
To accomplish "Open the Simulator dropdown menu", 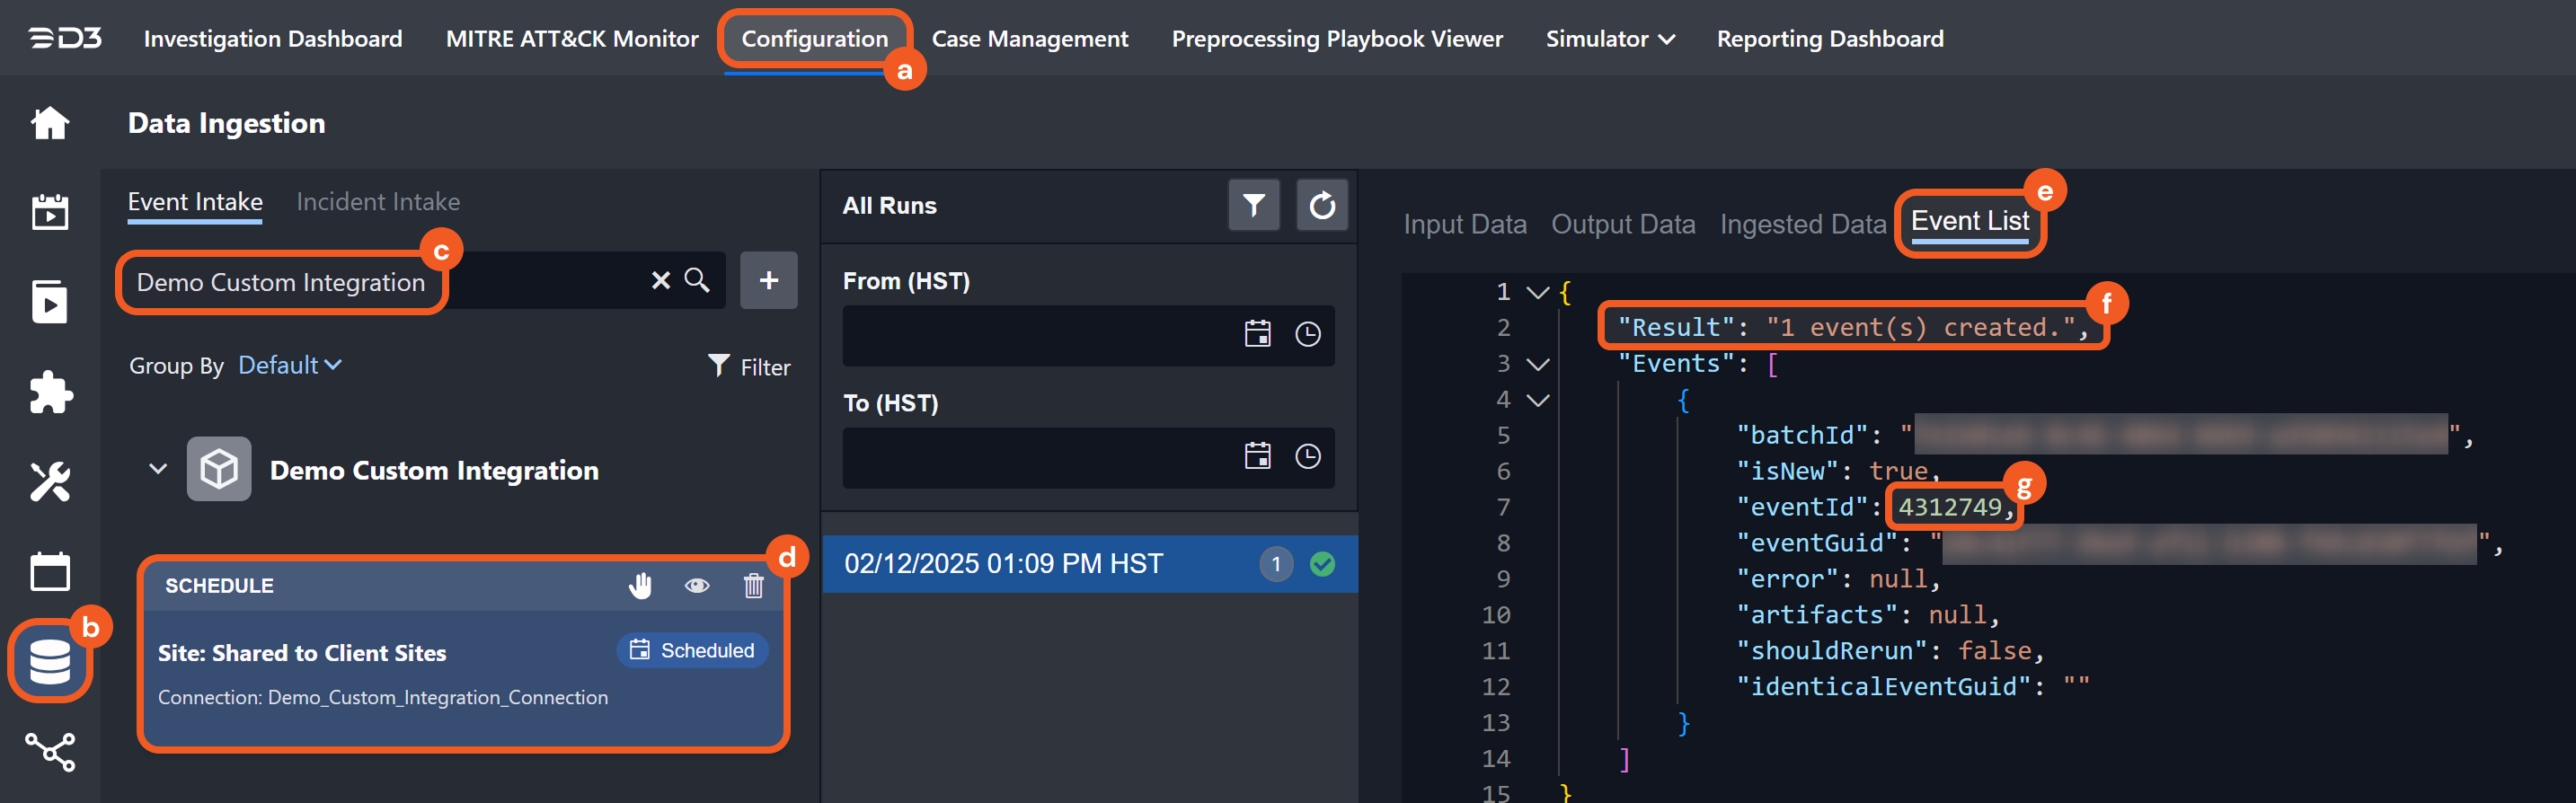I will (1609, 39).
